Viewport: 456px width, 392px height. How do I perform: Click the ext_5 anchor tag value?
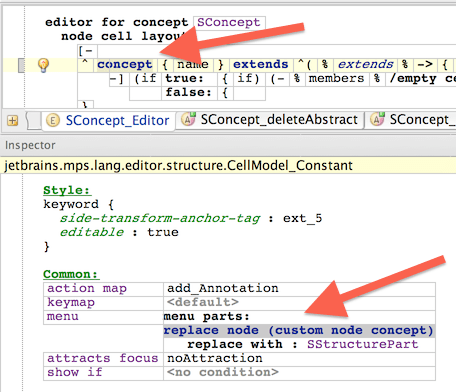303,218
